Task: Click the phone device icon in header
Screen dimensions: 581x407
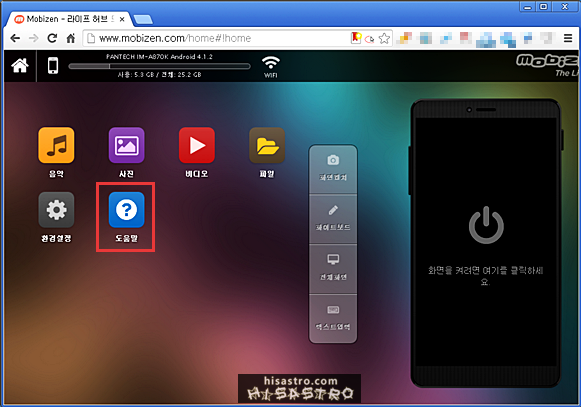Action: (53, 66)
